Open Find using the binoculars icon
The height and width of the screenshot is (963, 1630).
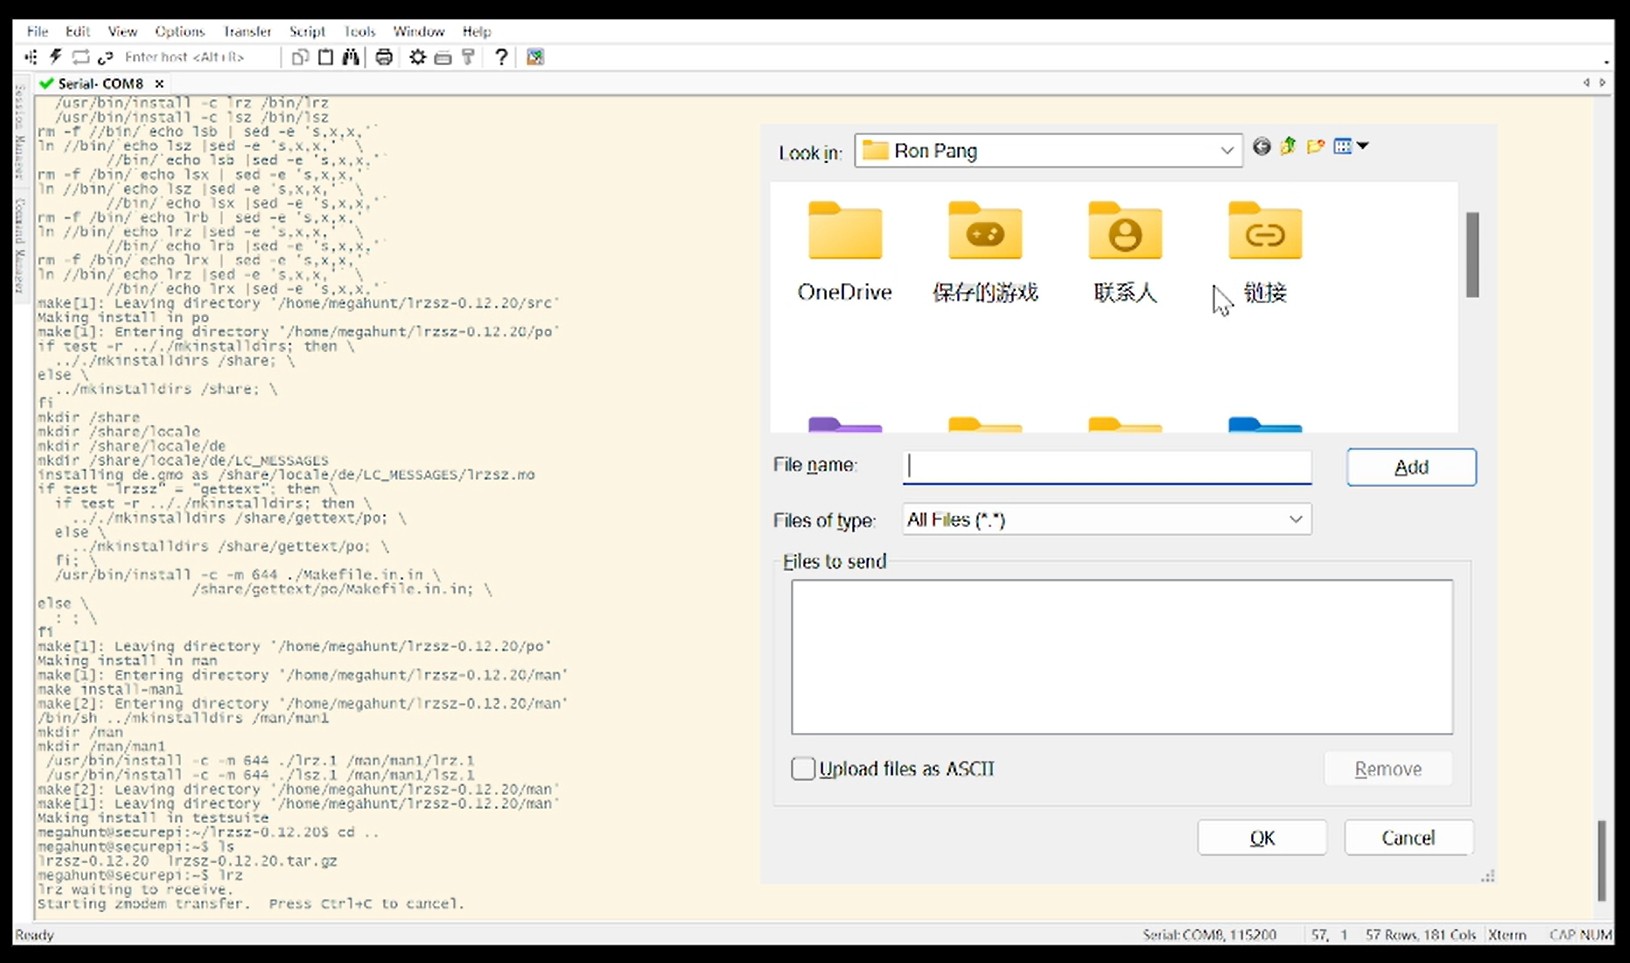click(351, 57)
